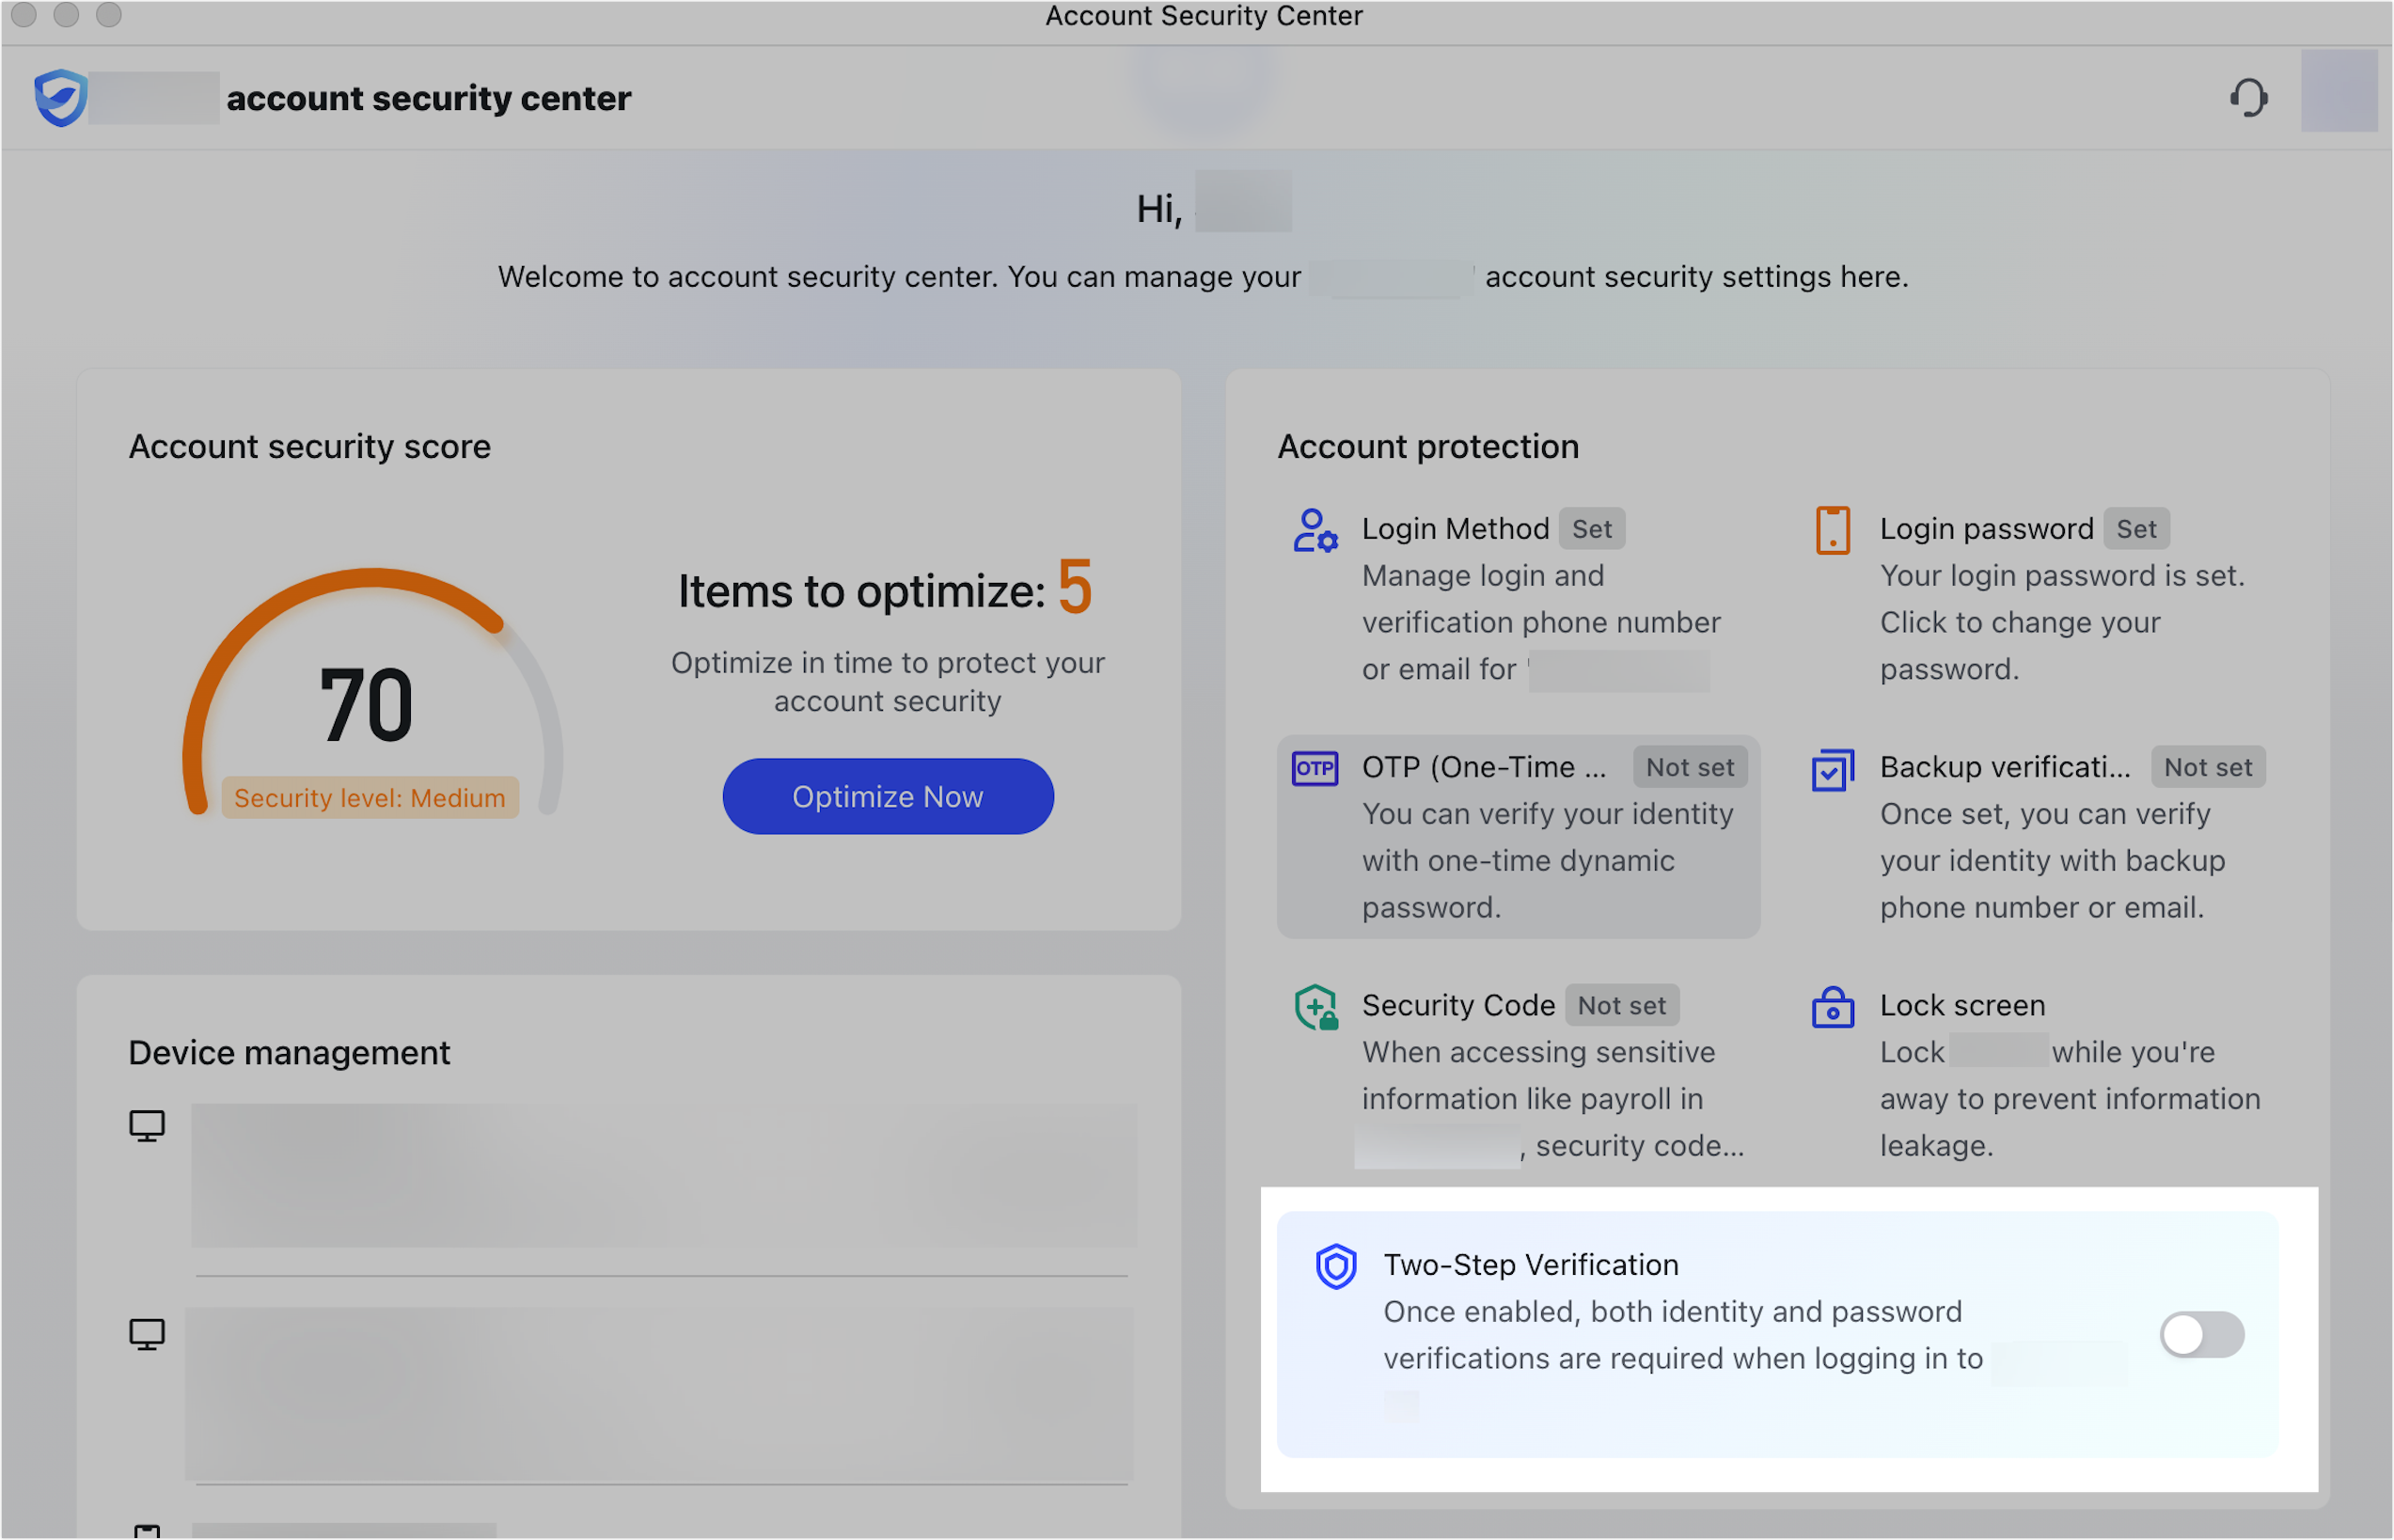
Task: Click the account security center header title
Action: tap(429, 98)
